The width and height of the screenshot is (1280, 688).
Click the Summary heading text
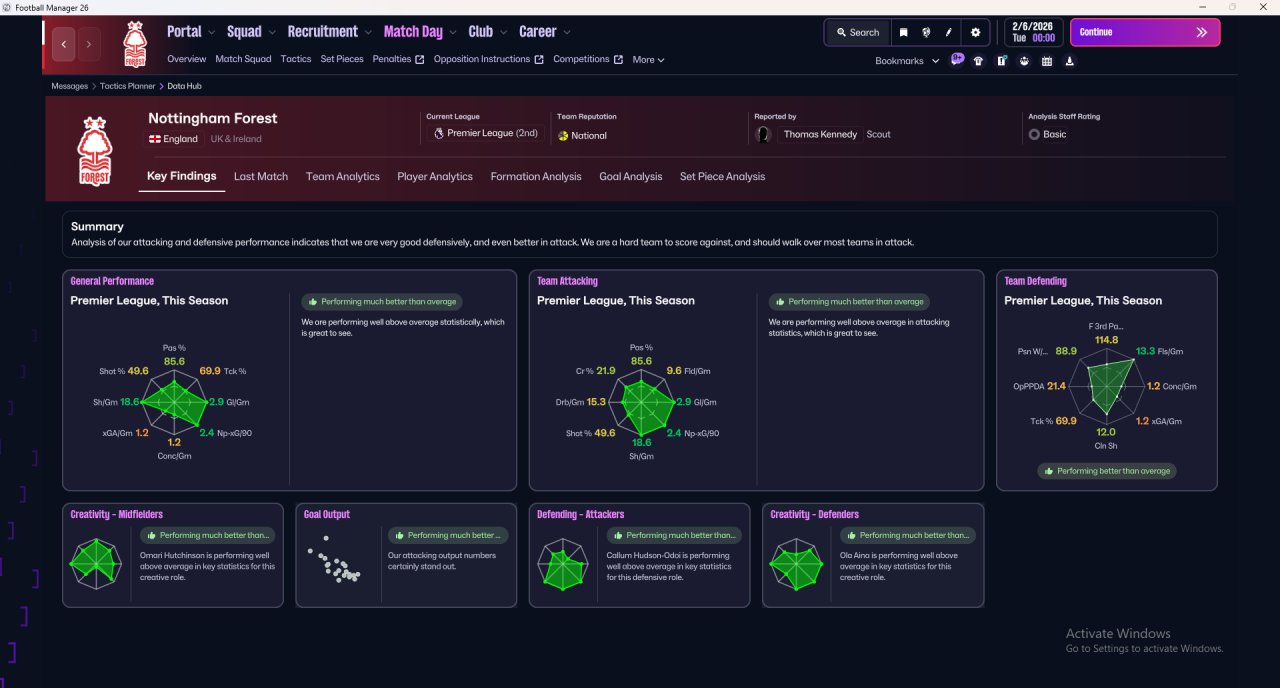pyautogui.click(x=97, y=227)
